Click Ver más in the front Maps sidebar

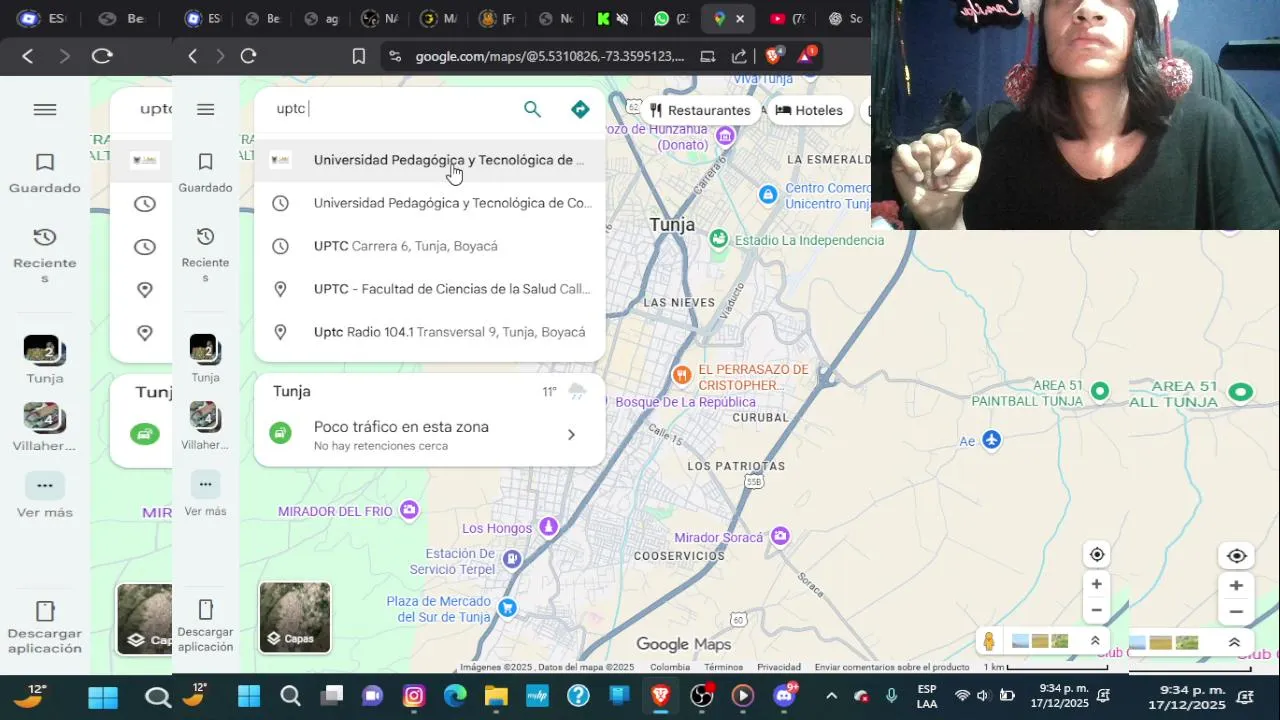205,495
